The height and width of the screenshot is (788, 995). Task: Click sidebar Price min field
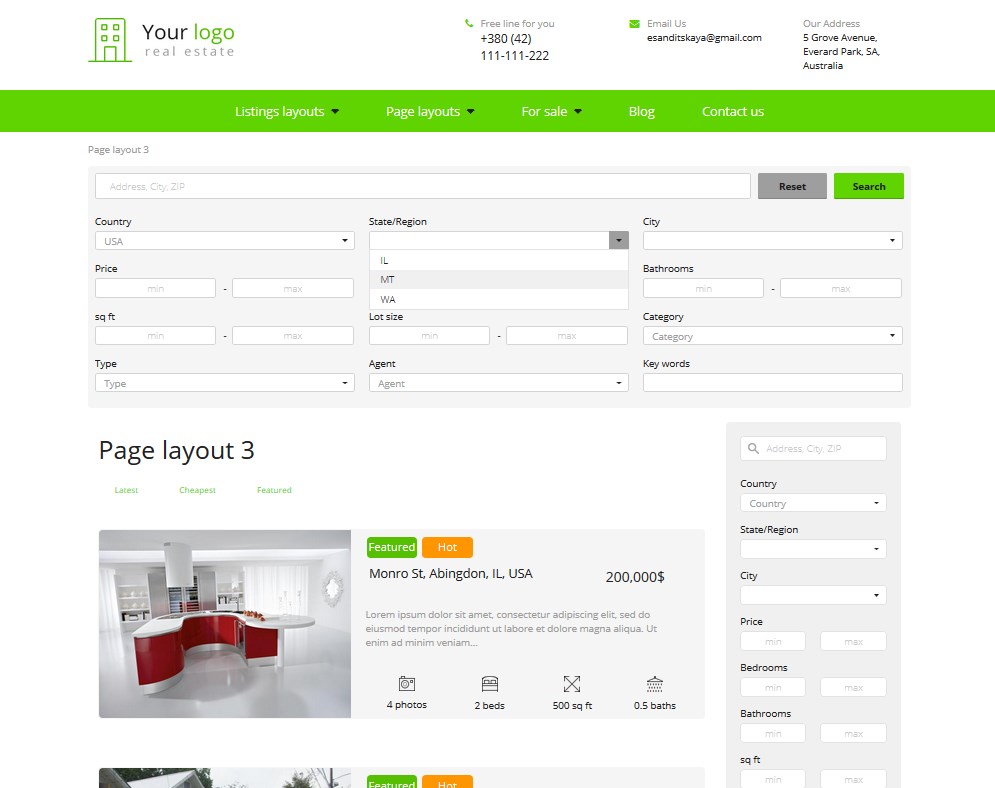pos(773,641)
